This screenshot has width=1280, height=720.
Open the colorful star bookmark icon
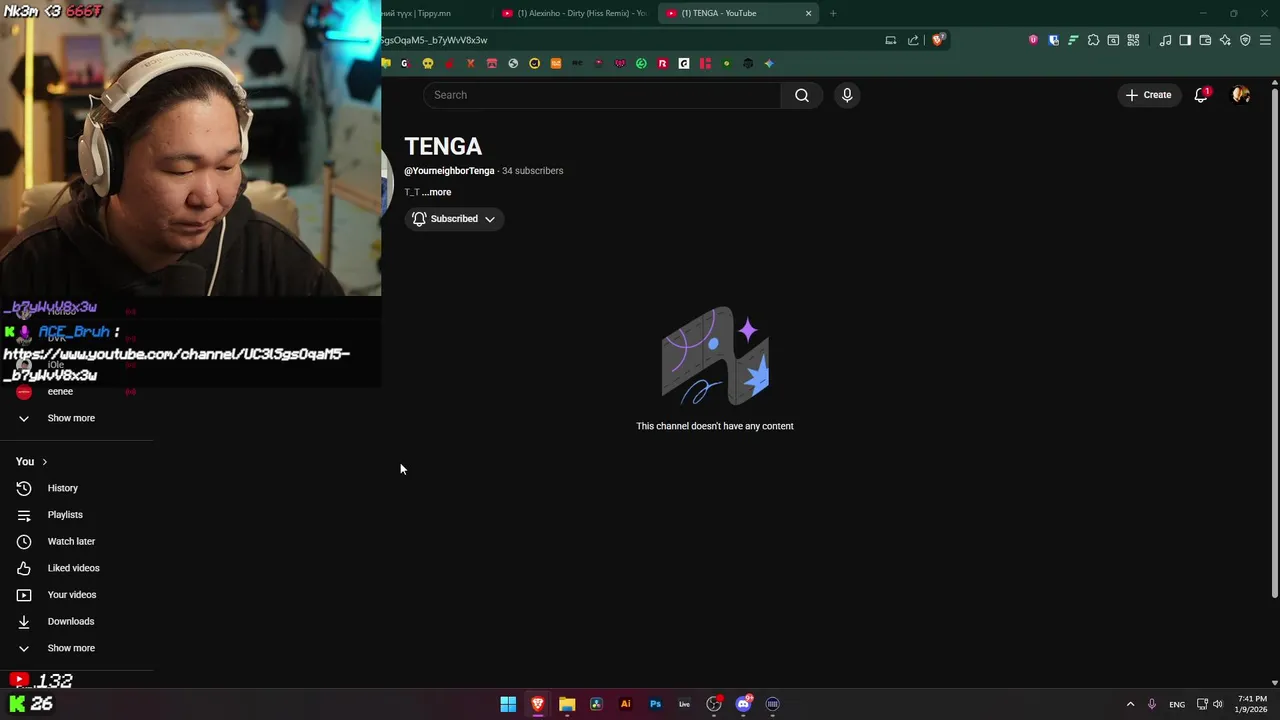[769, 63]
